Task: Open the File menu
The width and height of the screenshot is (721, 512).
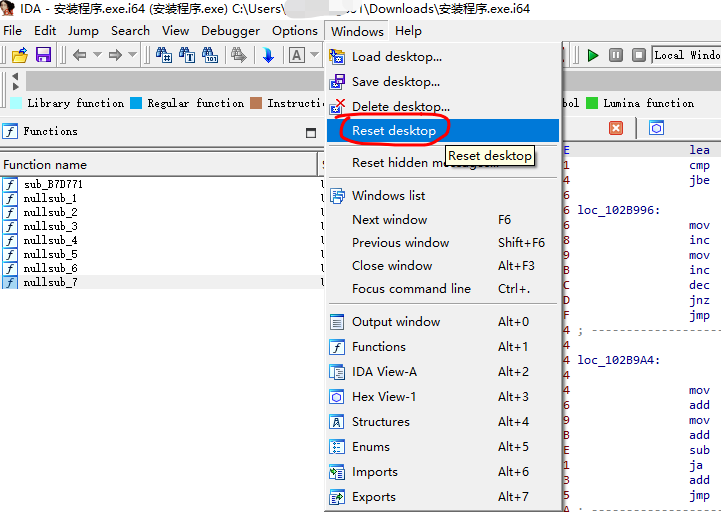Action: 12,31
